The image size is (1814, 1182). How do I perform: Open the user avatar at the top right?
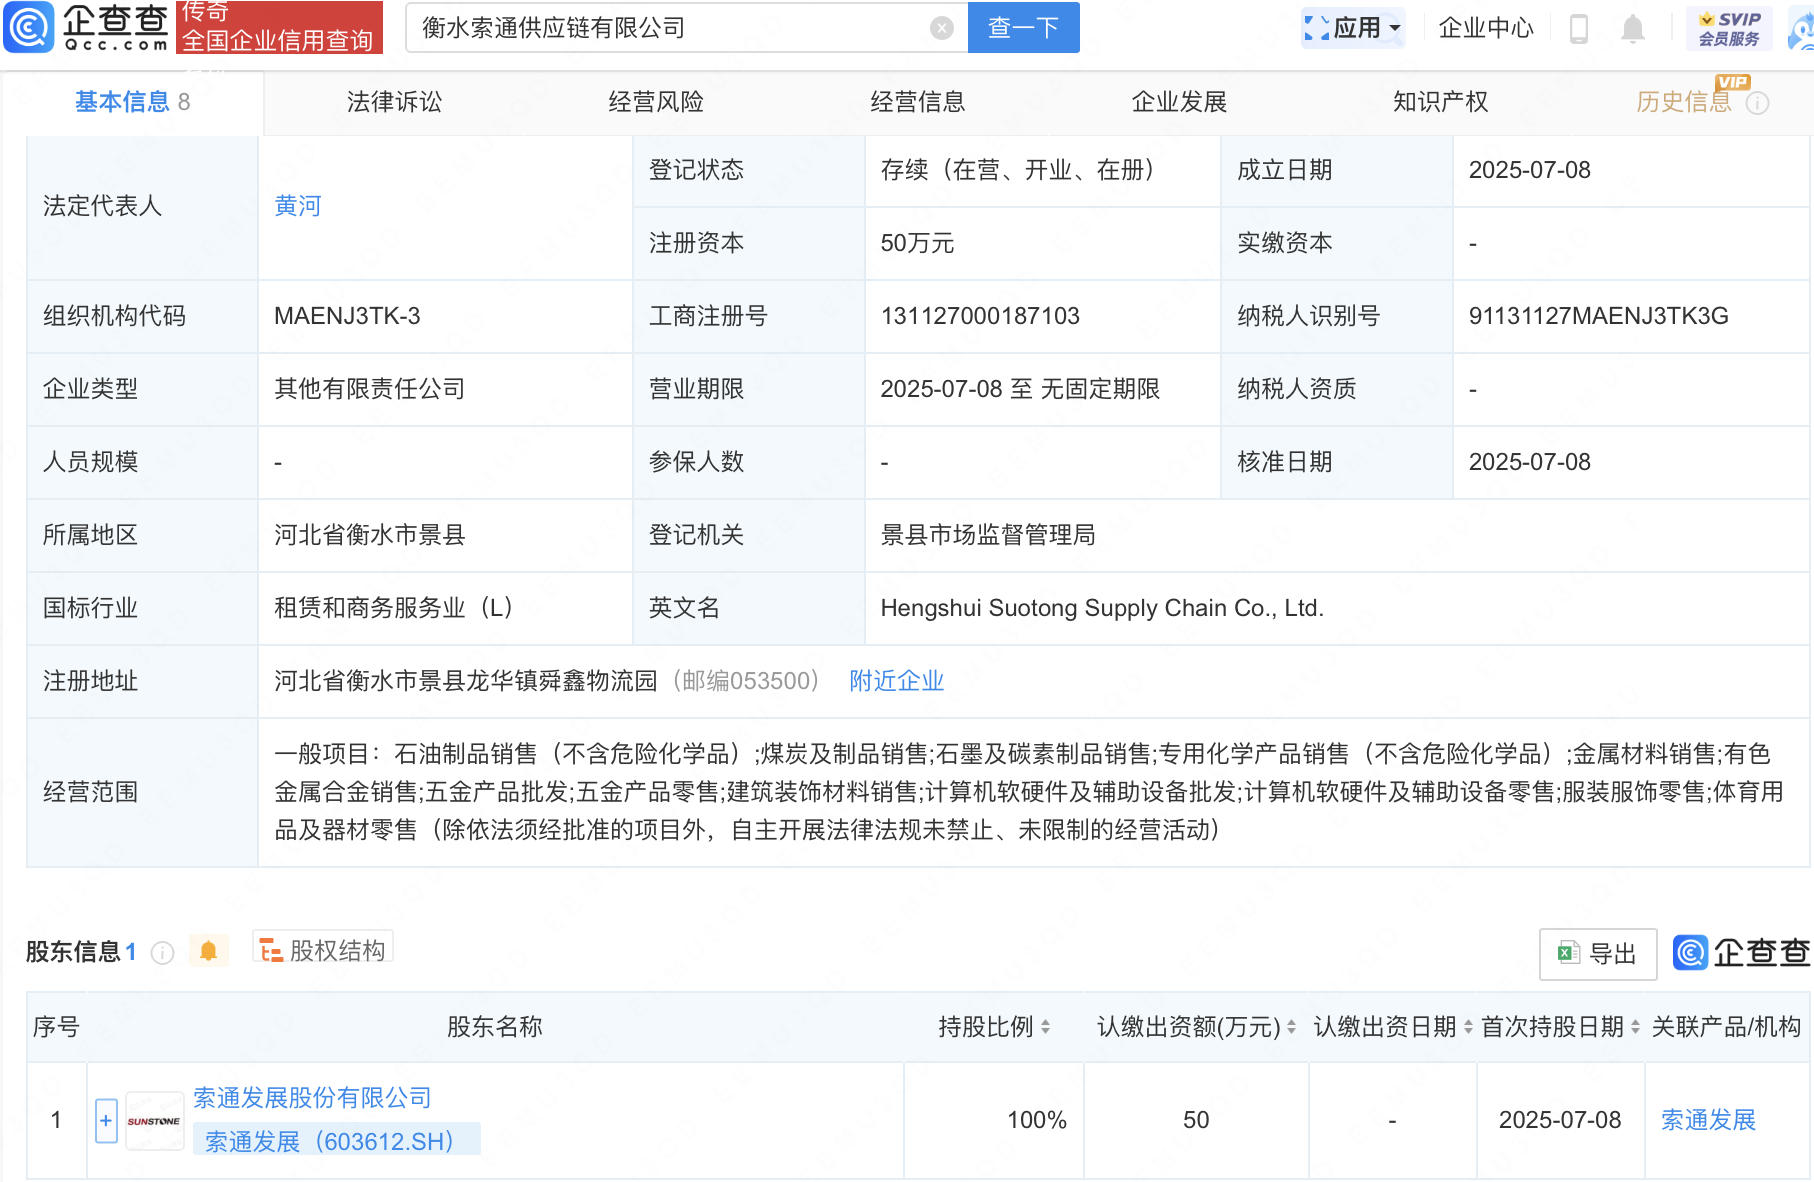pyautogui.click(x=1802, y=29)
